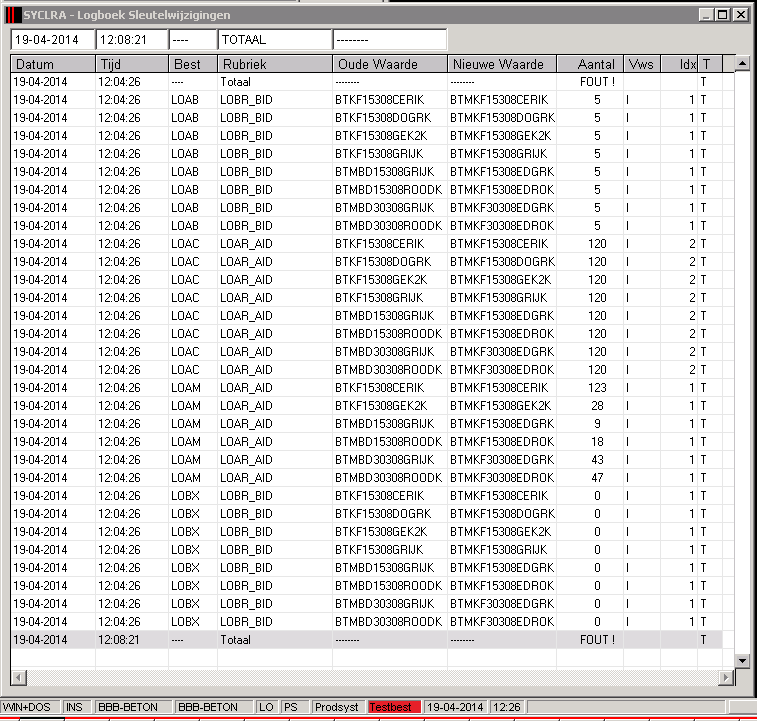Select LOBX row with old value BTMBD30308GRIJK
The image size is (757, 721).
point(366,604)
